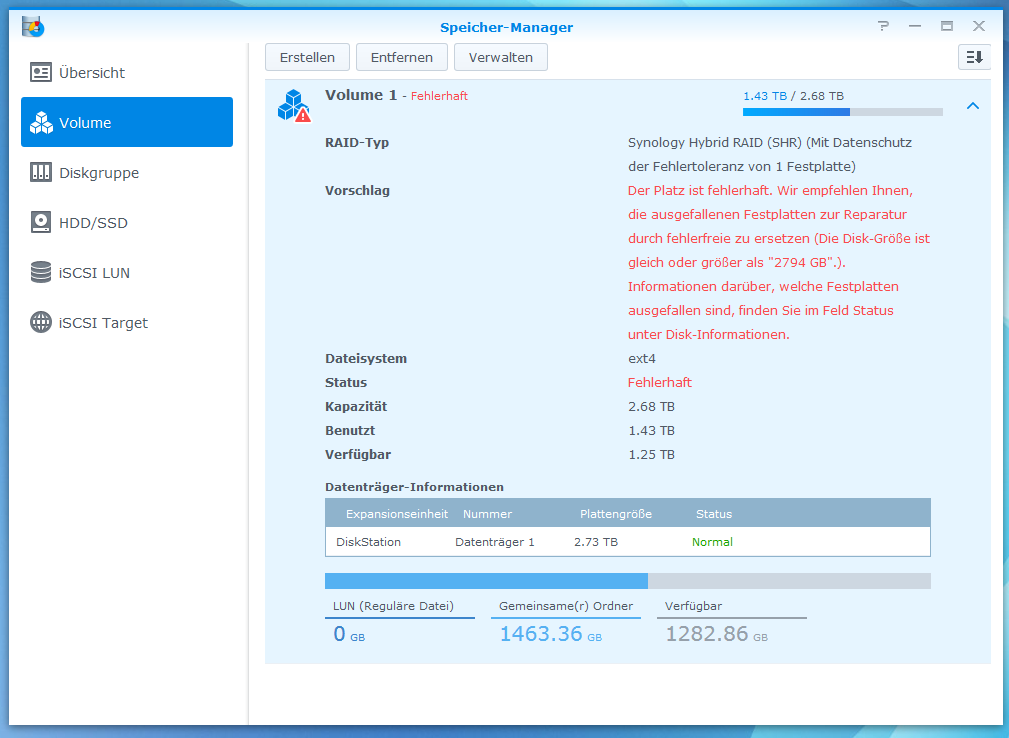Click the Speicher-Manager app icon in title bar
The width and height of the screenshot is (1009, 738).
point(32,26)
